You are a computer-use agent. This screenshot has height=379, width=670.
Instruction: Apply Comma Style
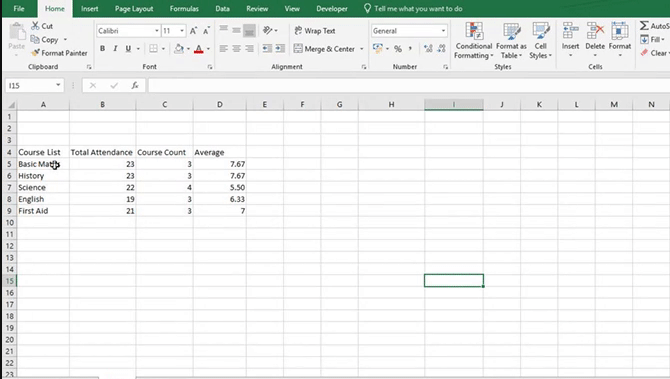pyautogui.click(x=410, y=49)
